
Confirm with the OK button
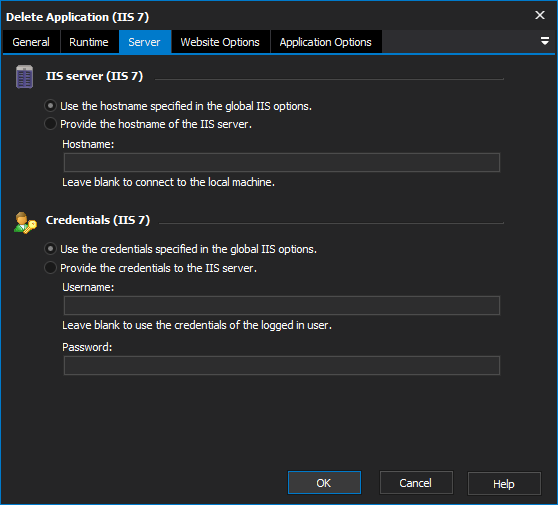coord(324,483)
